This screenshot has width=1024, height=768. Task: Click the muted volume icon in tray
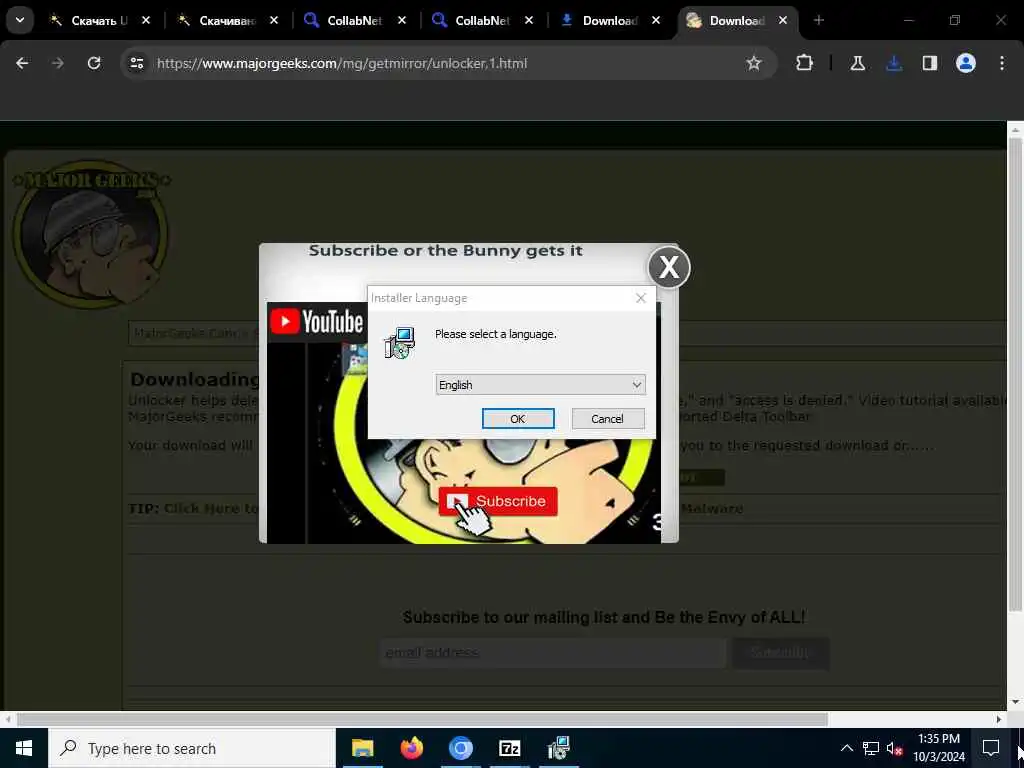(x=894, y=749)
